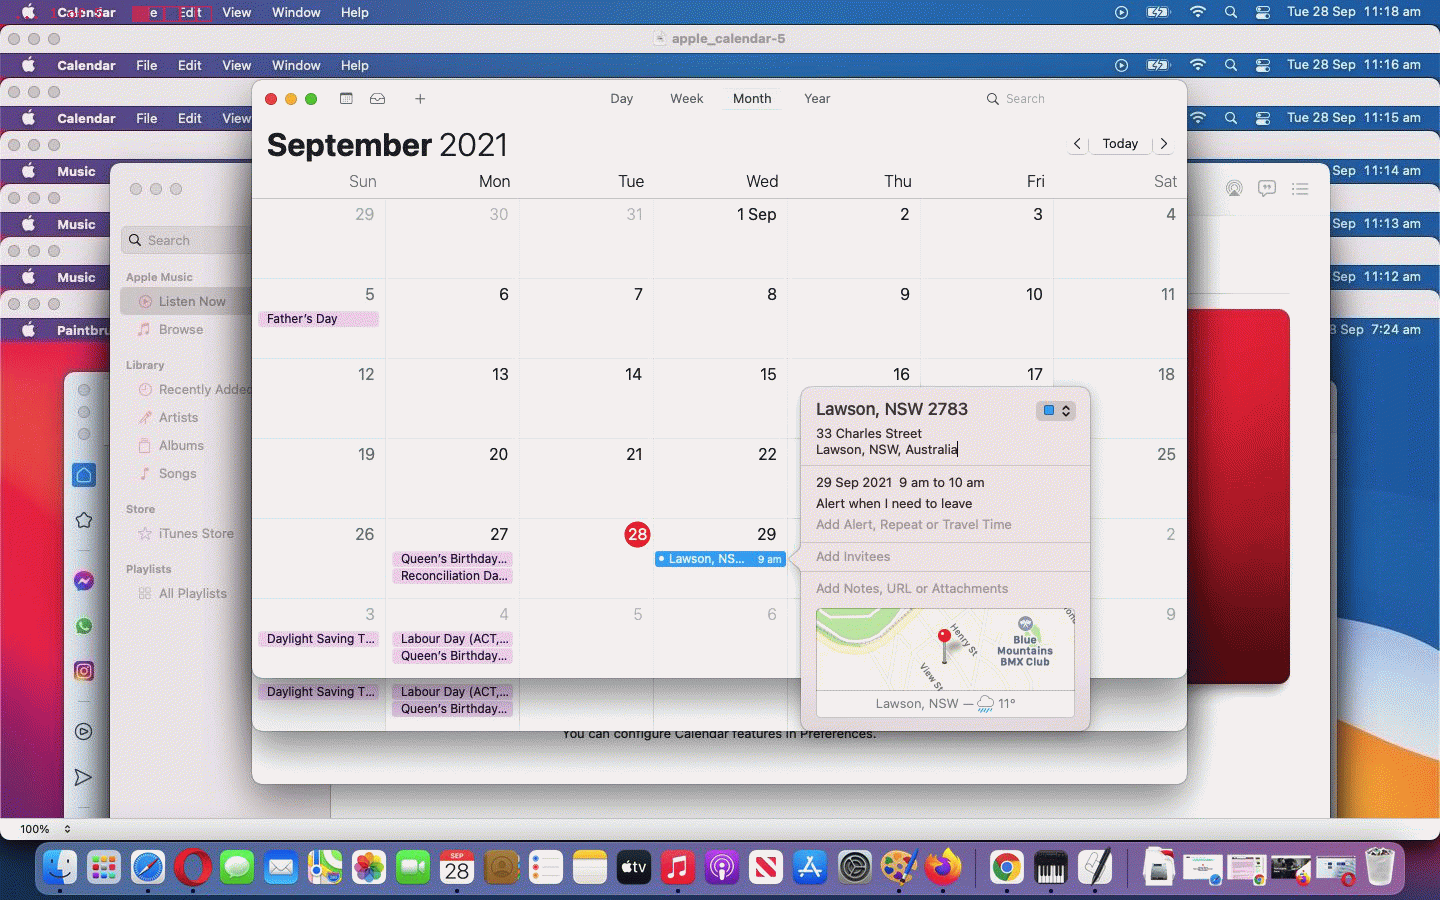This screenshot has width=1440, height=900.
Task: Click Add Invitees in event popover
Action: tap(853, 557)
